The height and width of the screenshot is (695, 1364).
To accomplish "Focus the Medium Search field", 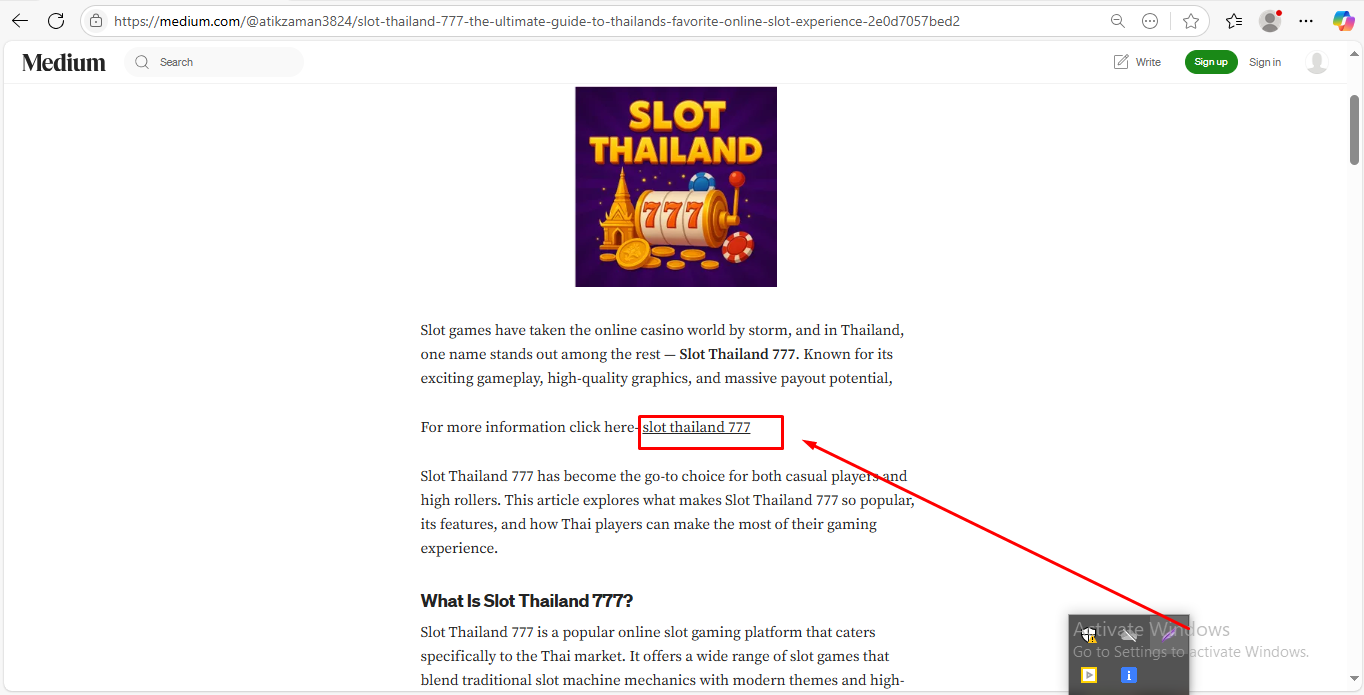I will click(x=214, y=62).
